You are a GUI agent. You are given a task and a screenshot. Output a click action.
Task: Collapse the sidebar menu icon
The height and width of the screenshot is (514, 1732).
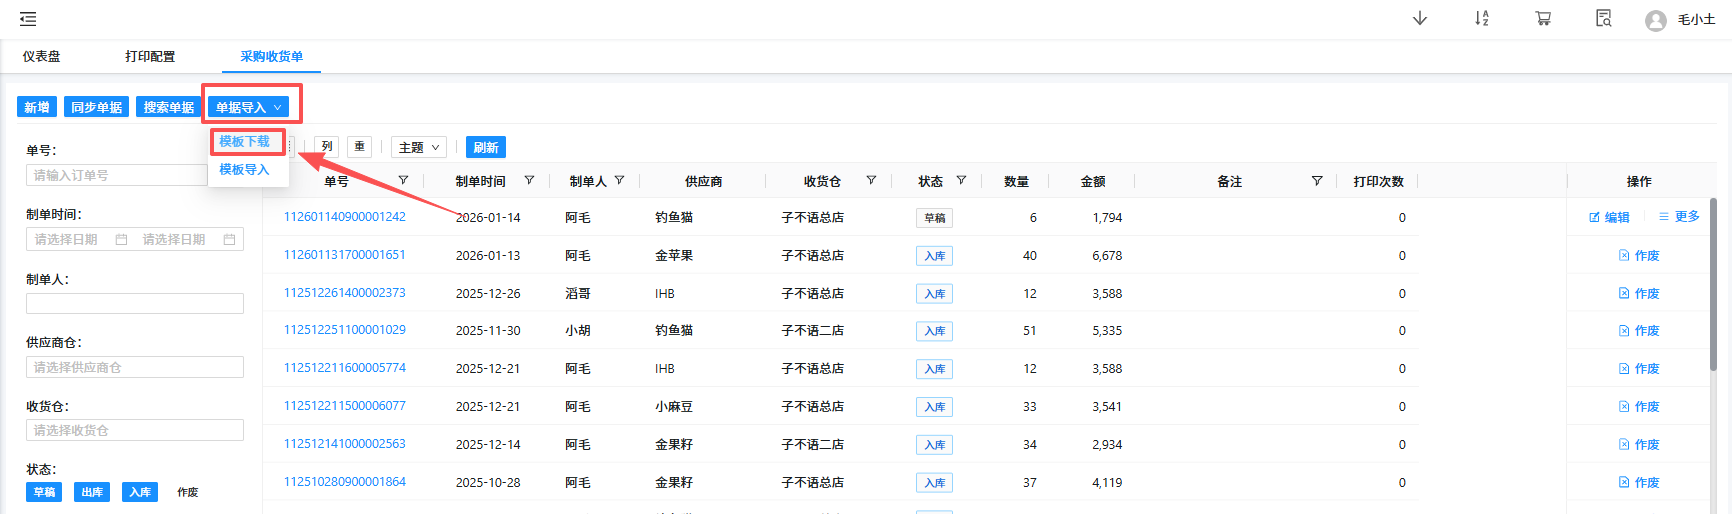click(28, 19)
